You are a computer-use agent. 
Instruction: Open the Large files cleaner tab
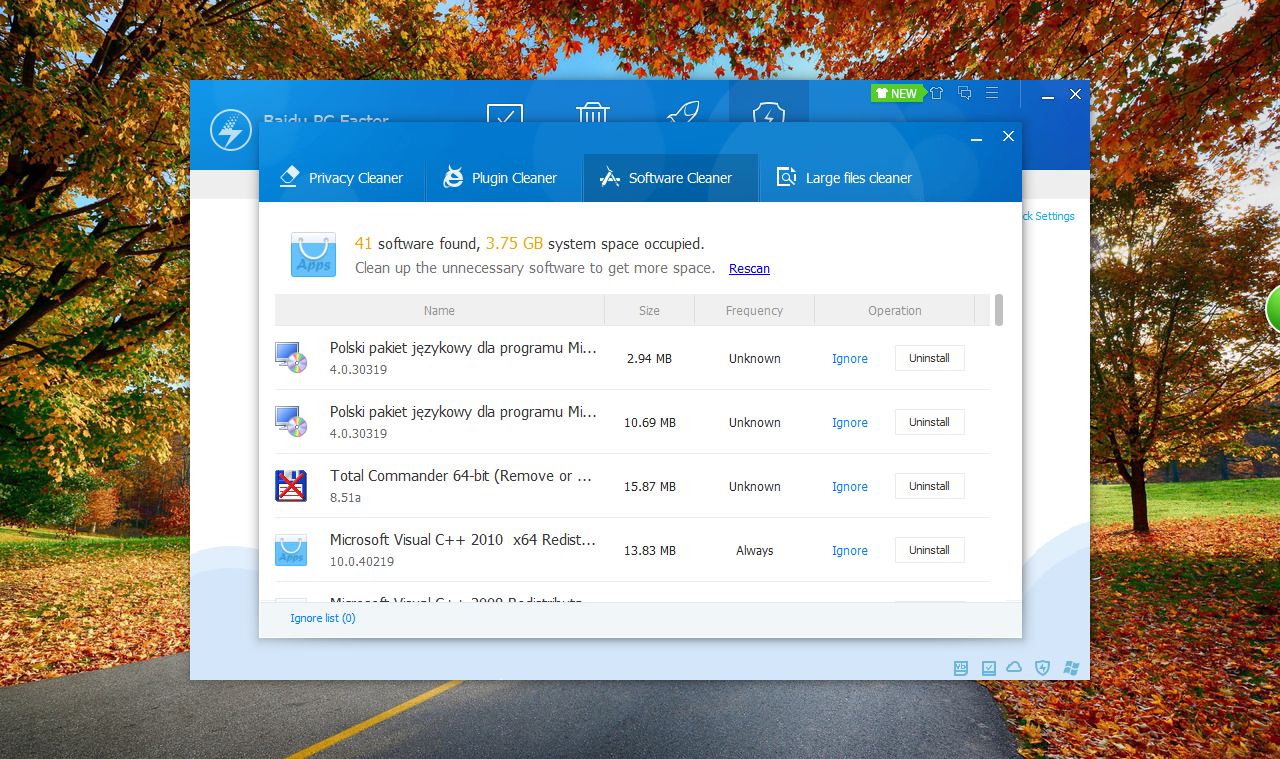[x=846, y=178]
